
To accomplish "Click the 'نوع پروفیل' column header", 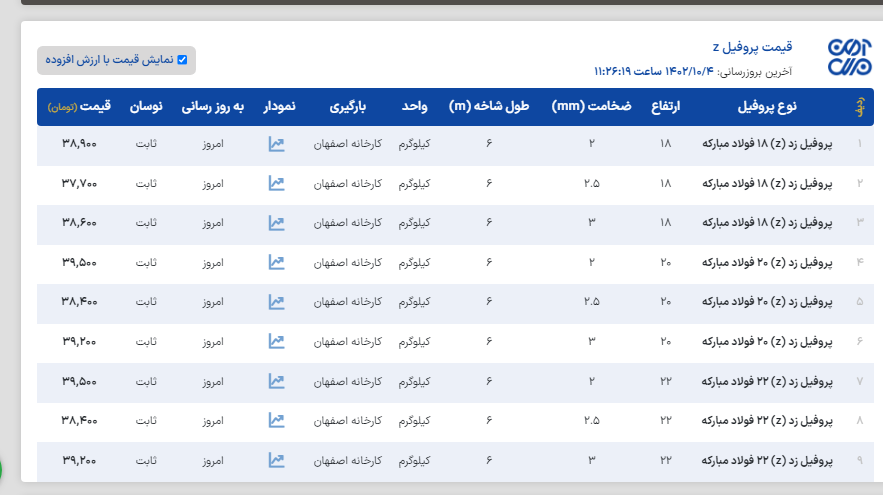I will (766, 107).
